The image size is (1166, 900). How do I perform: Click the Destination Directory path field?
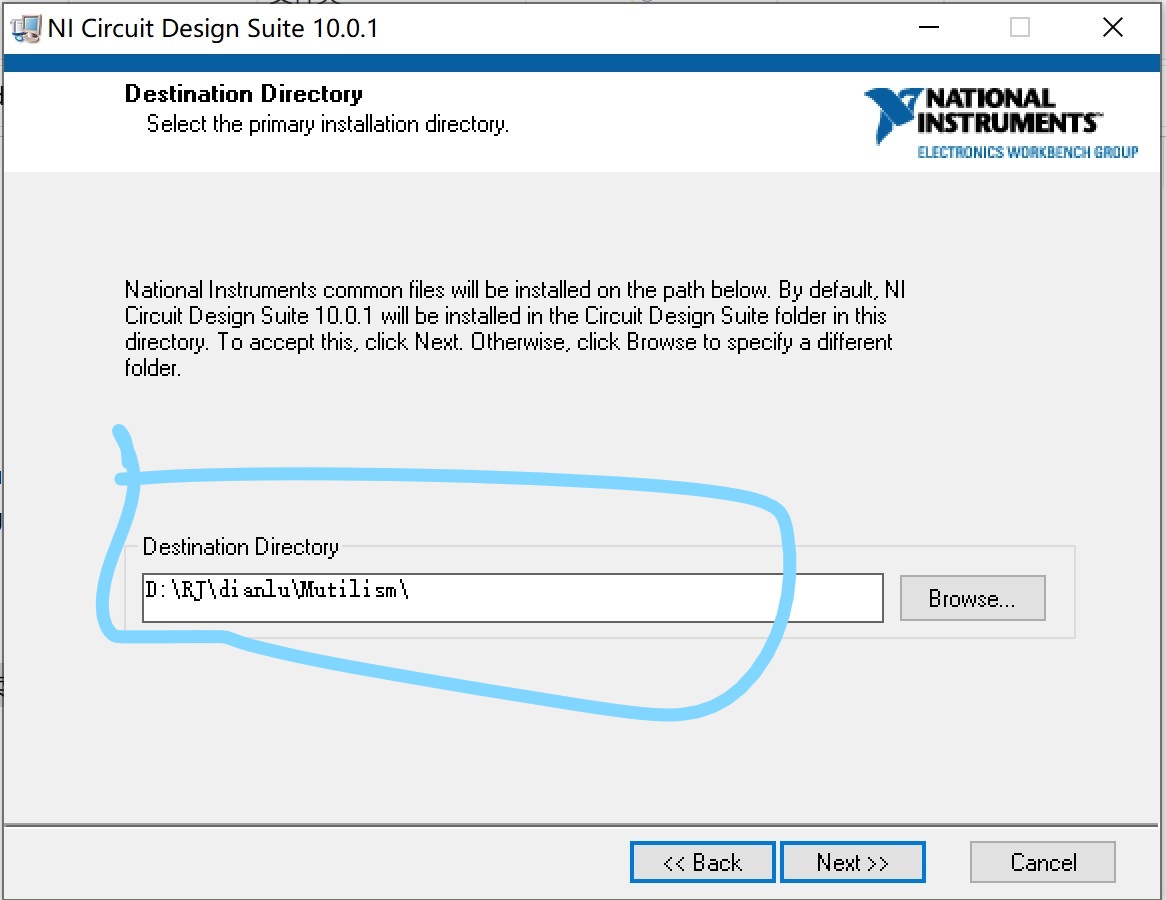(512, 597)
